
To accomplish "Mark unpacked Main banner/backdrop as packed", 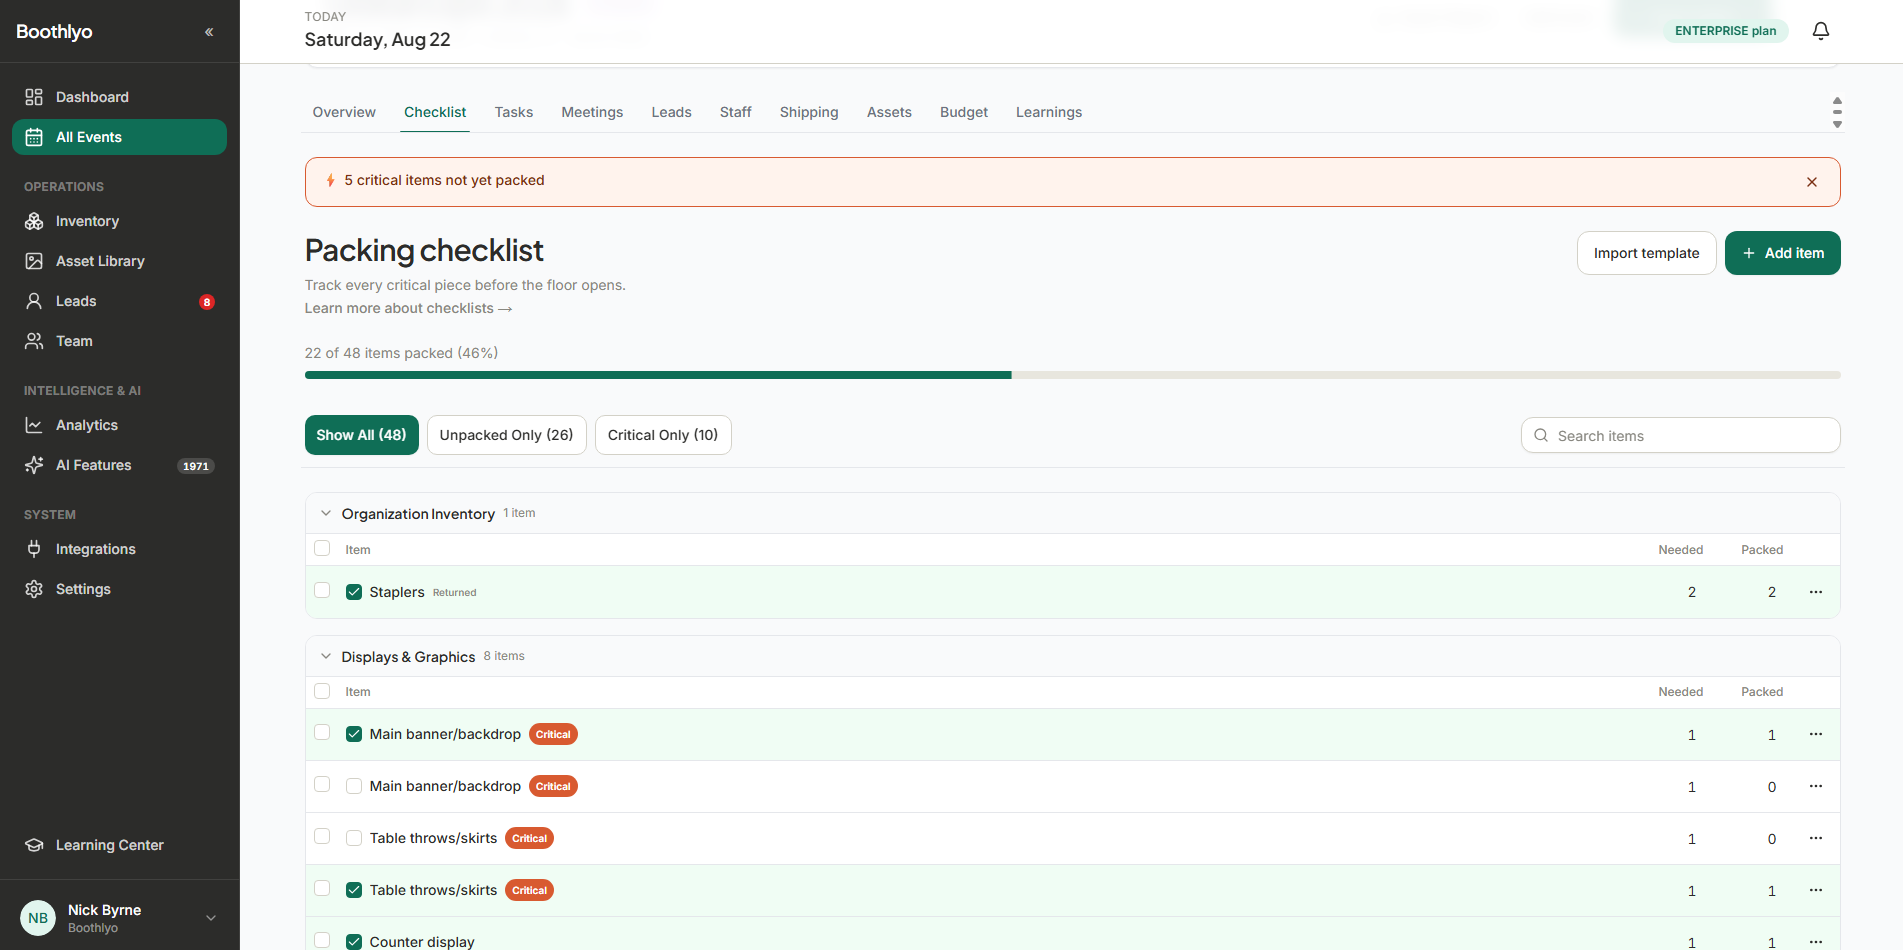I will (354, 786).
